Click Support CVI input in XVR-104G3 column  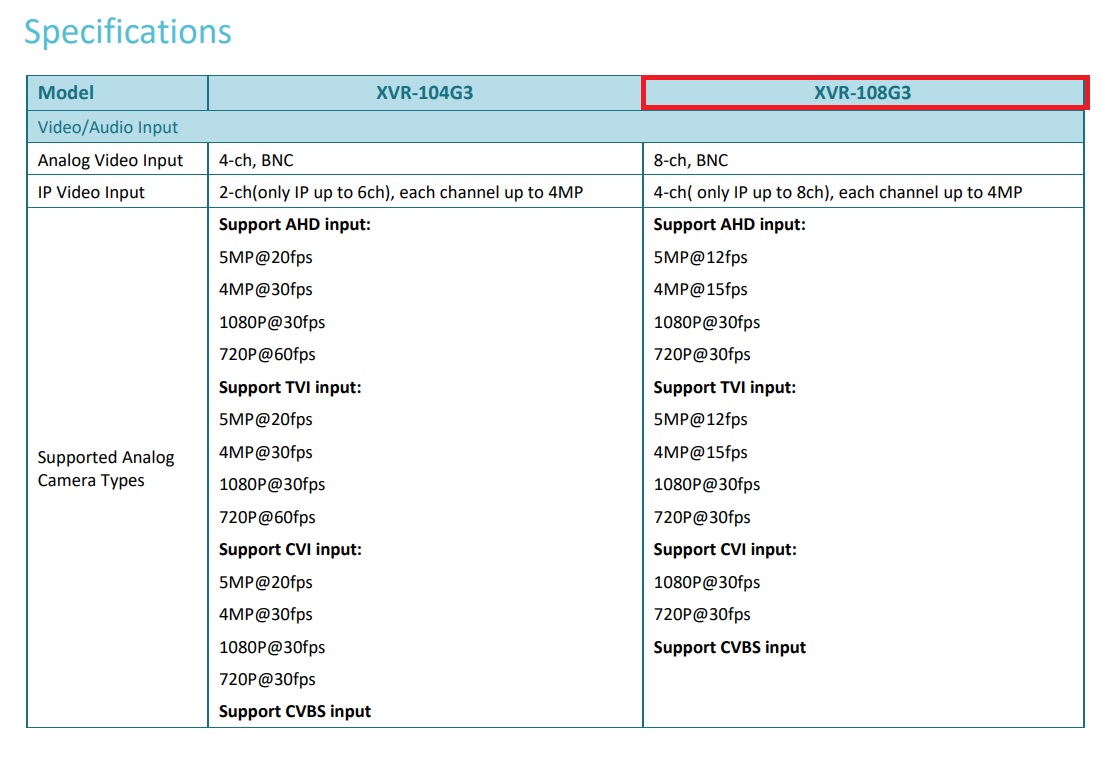pos(290,549)
